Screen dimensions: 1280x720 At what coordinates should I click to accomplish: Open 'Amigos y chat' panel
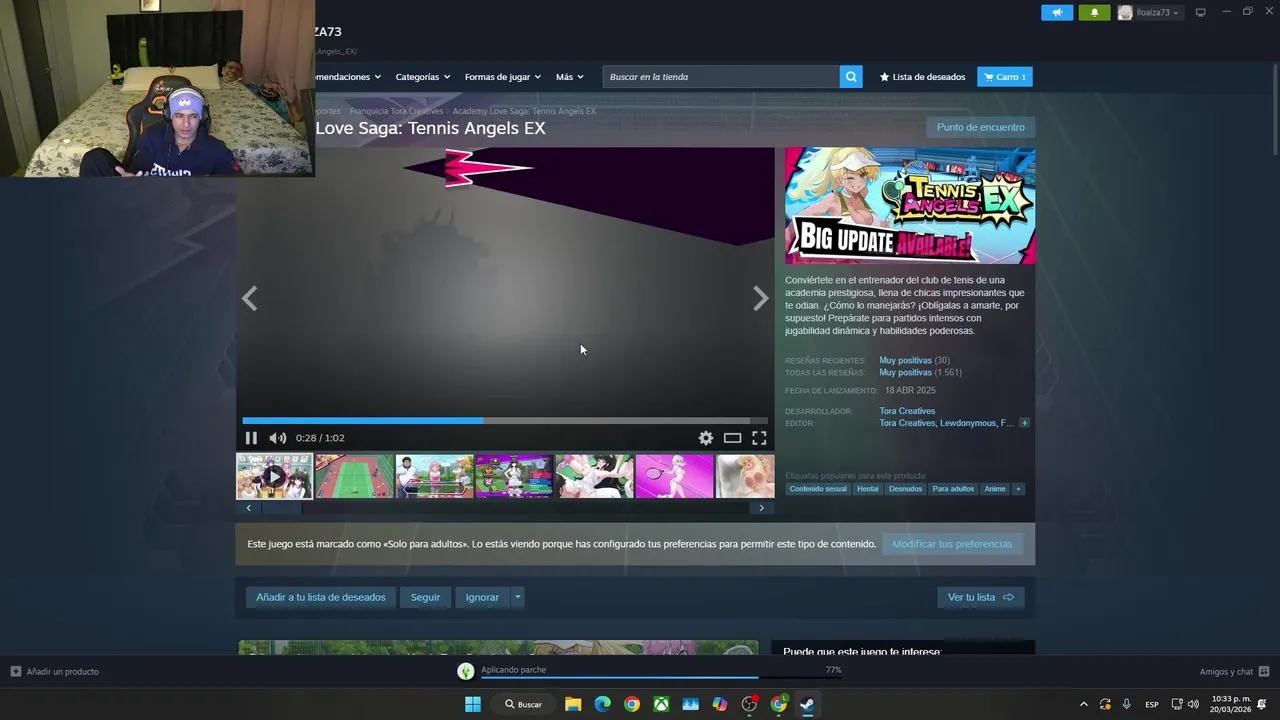pos(1234,671)
